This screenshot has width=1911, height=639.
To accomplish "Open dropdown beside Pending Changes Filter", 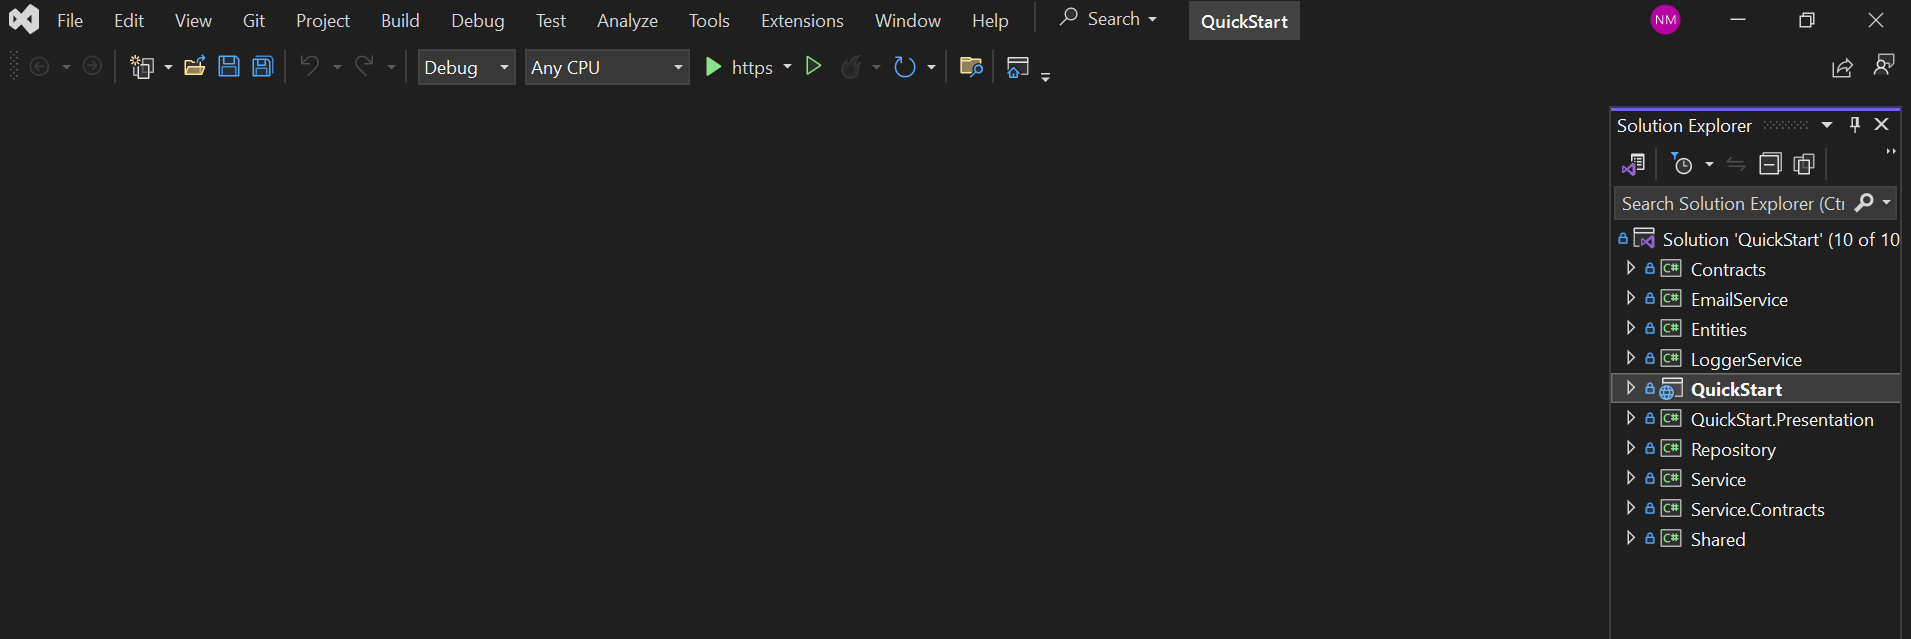I will [1709, 164].
